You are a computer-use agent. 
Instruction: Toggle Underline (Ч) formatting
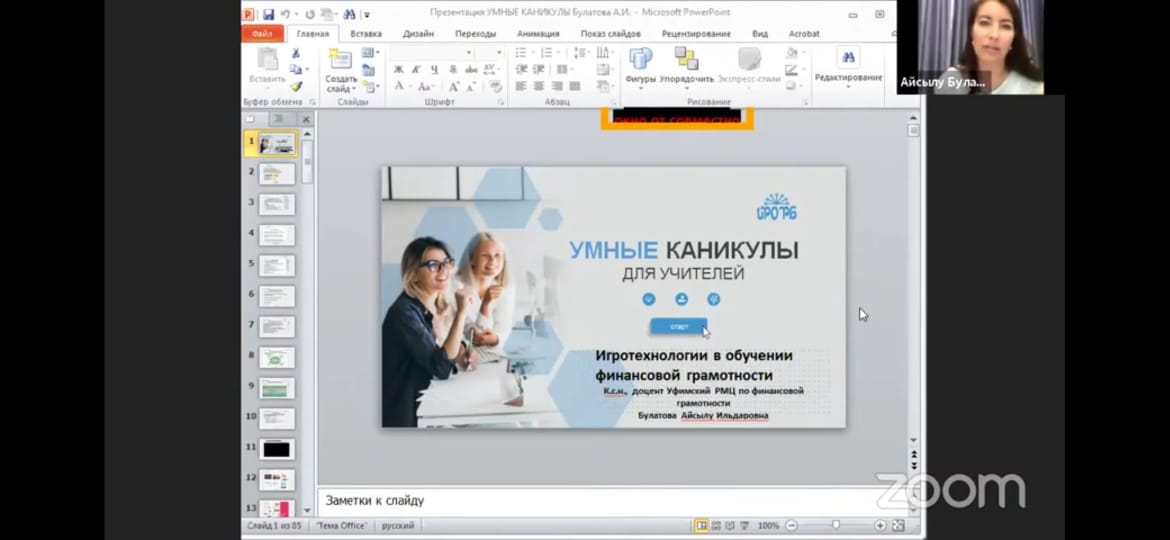[x=433, y=70]
